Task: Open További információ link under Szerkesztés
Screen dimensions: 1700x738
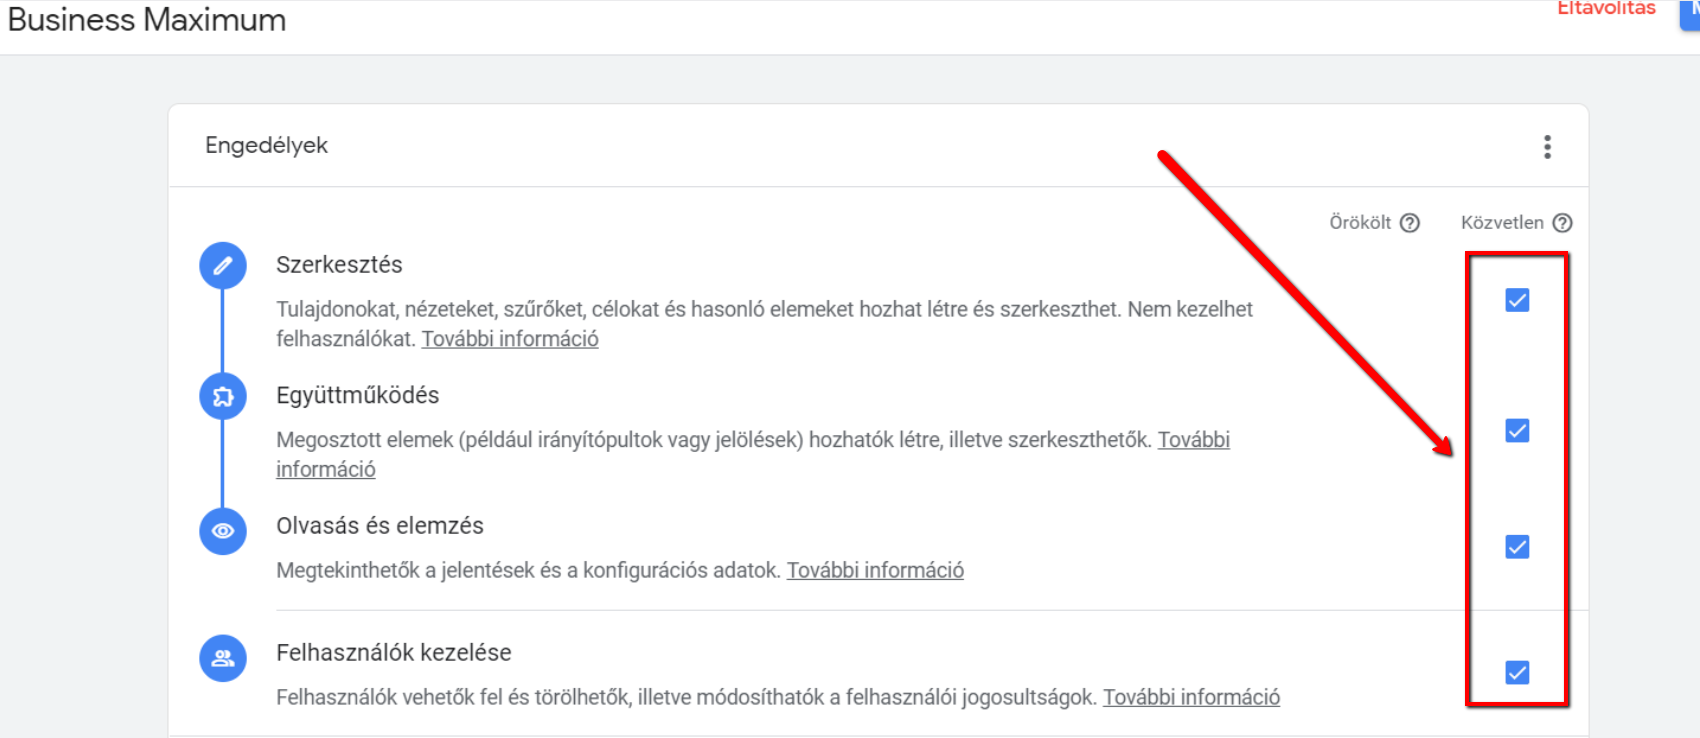Action: click(x=510, y=339)
